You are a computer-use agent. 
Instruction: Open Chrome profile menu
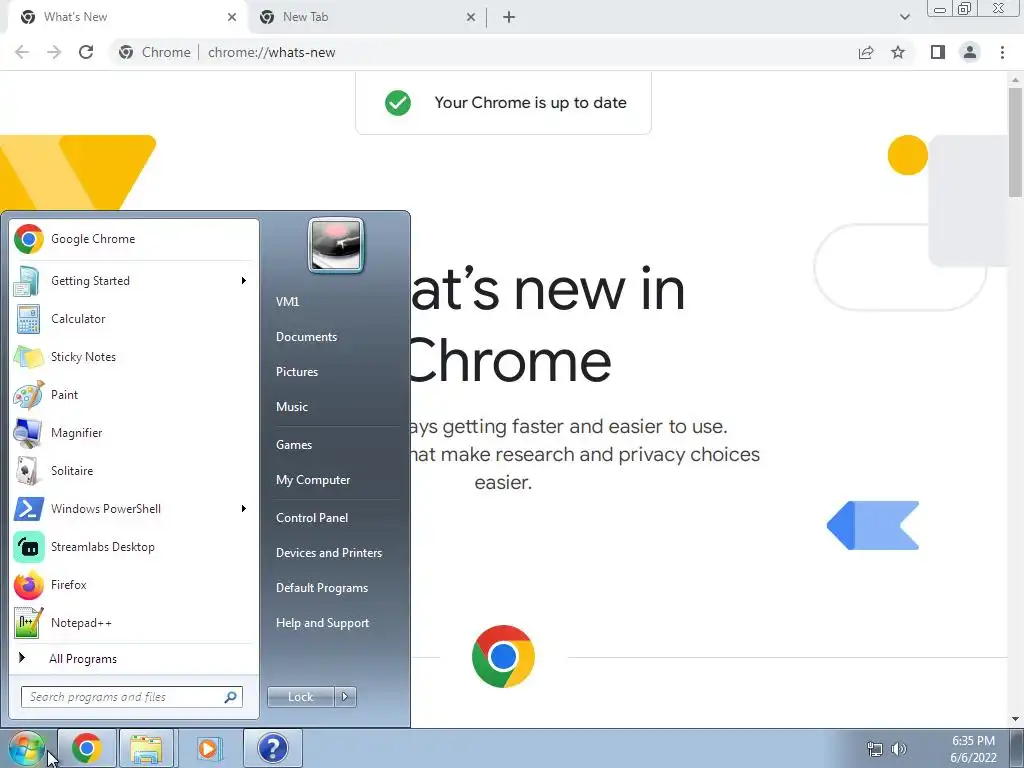(970, 52)
